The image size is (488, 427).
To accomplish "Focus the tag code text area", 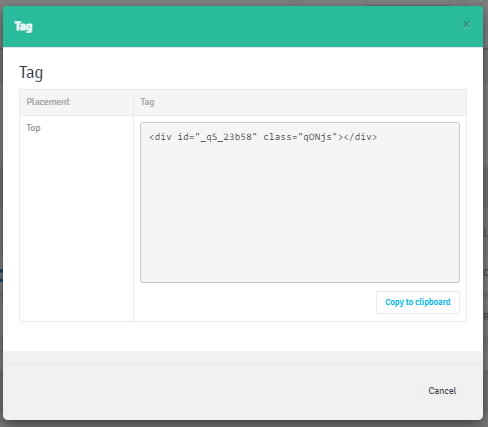I will coord(300,202).
